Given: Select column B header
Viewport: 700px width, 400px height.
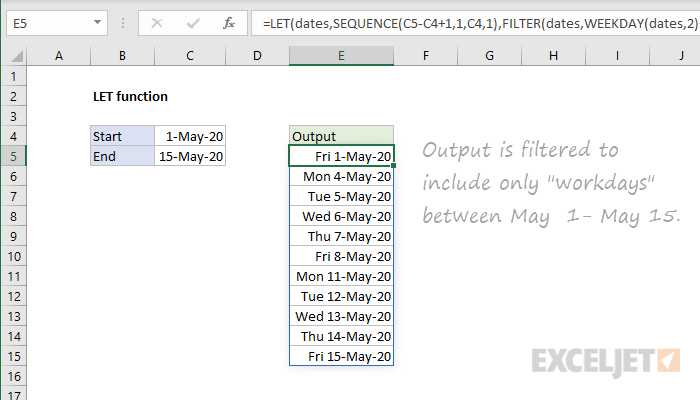Looking at the screenshot, I should [122, 56].
